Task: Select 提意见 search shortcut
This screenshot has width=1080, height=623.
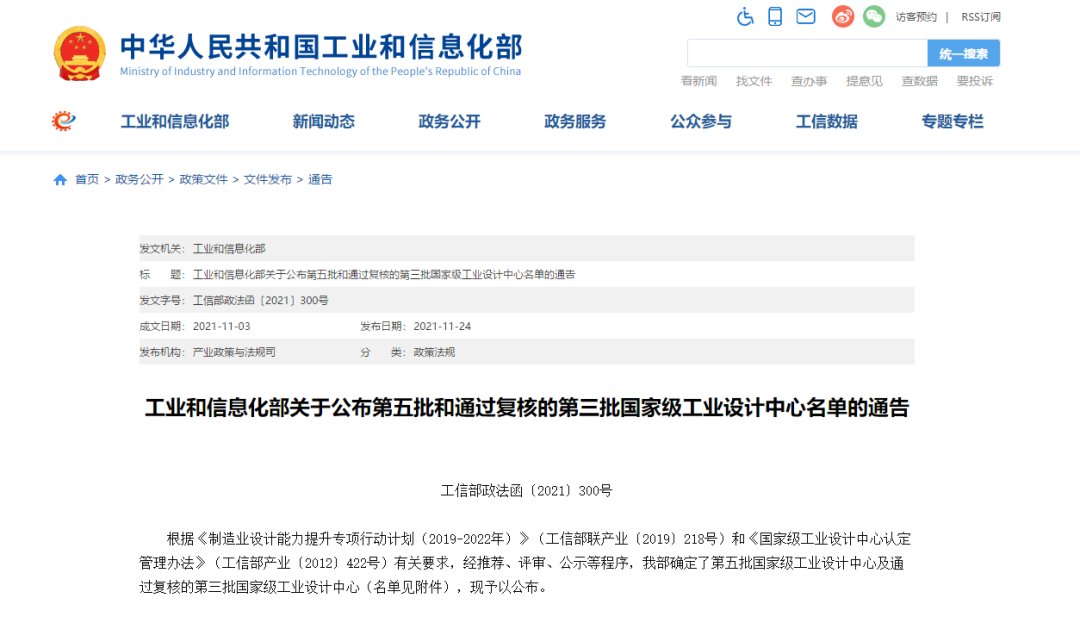Action: 864,81
